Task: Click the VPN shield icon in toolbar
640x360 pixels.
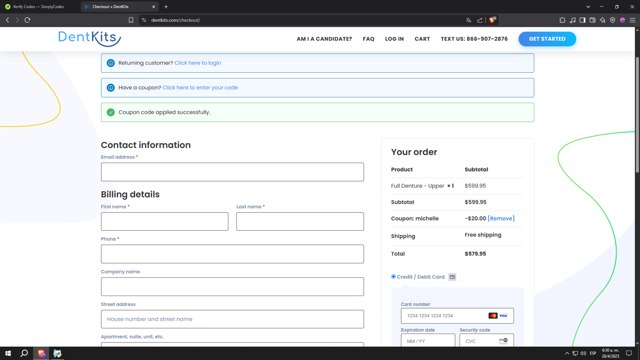Action: [613, 20]
